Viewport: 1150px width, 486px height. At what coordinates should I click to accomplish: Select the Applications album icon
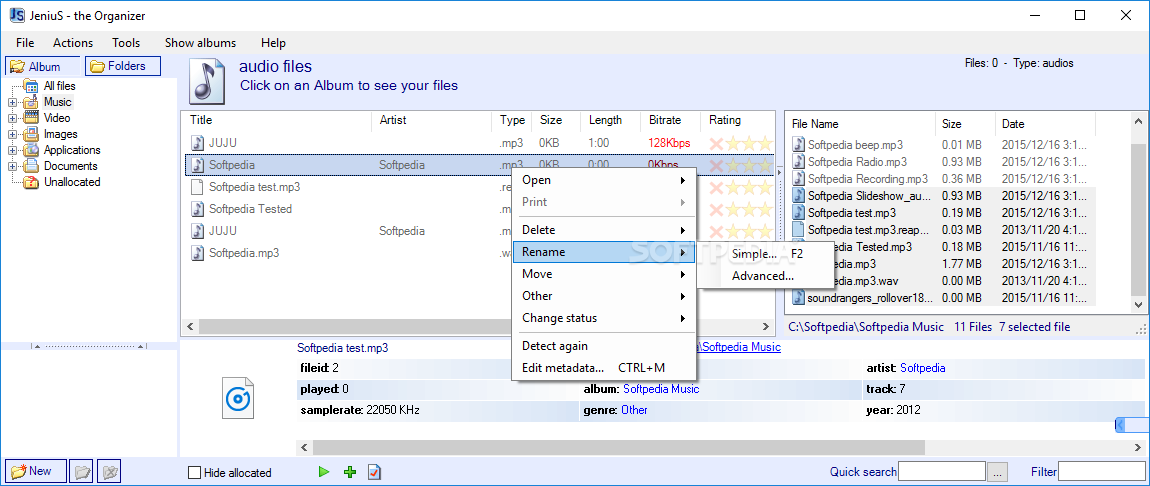click(x=31, y=150)
